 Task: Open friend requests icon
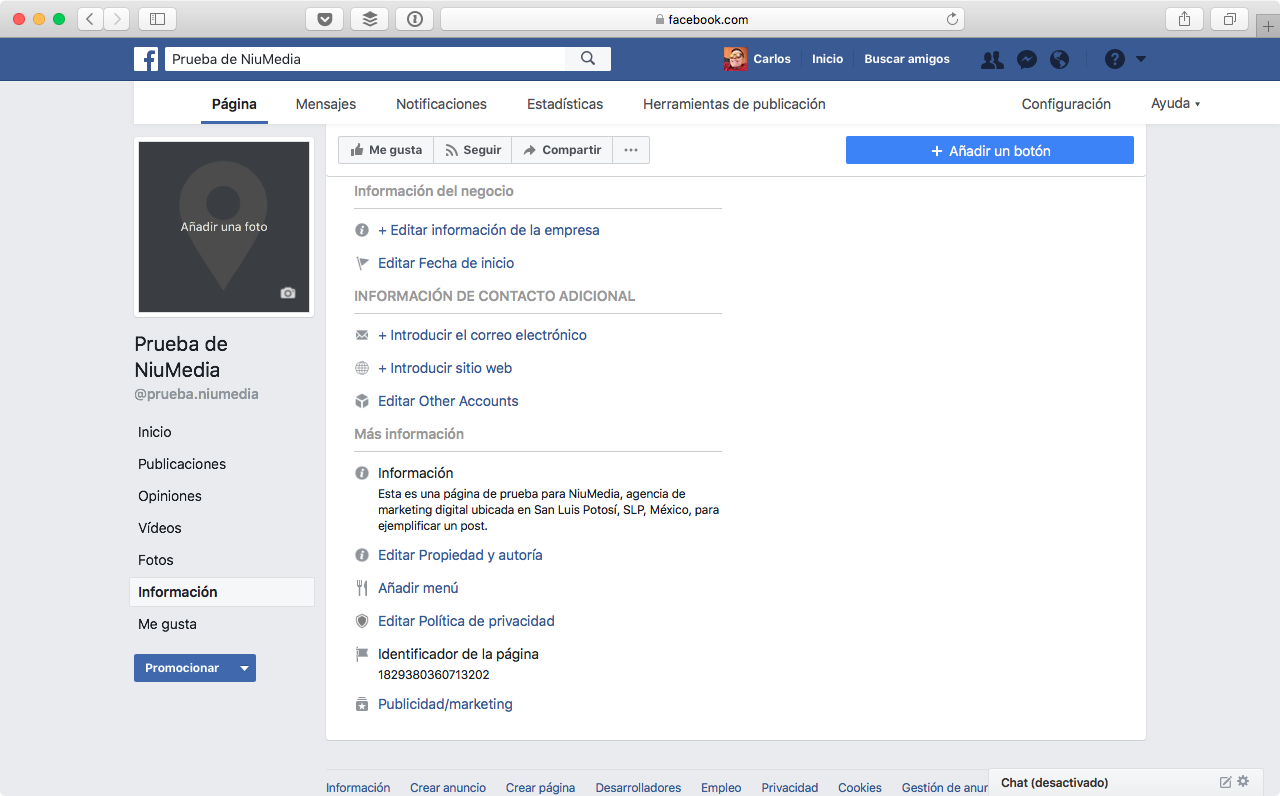[992, 60]
